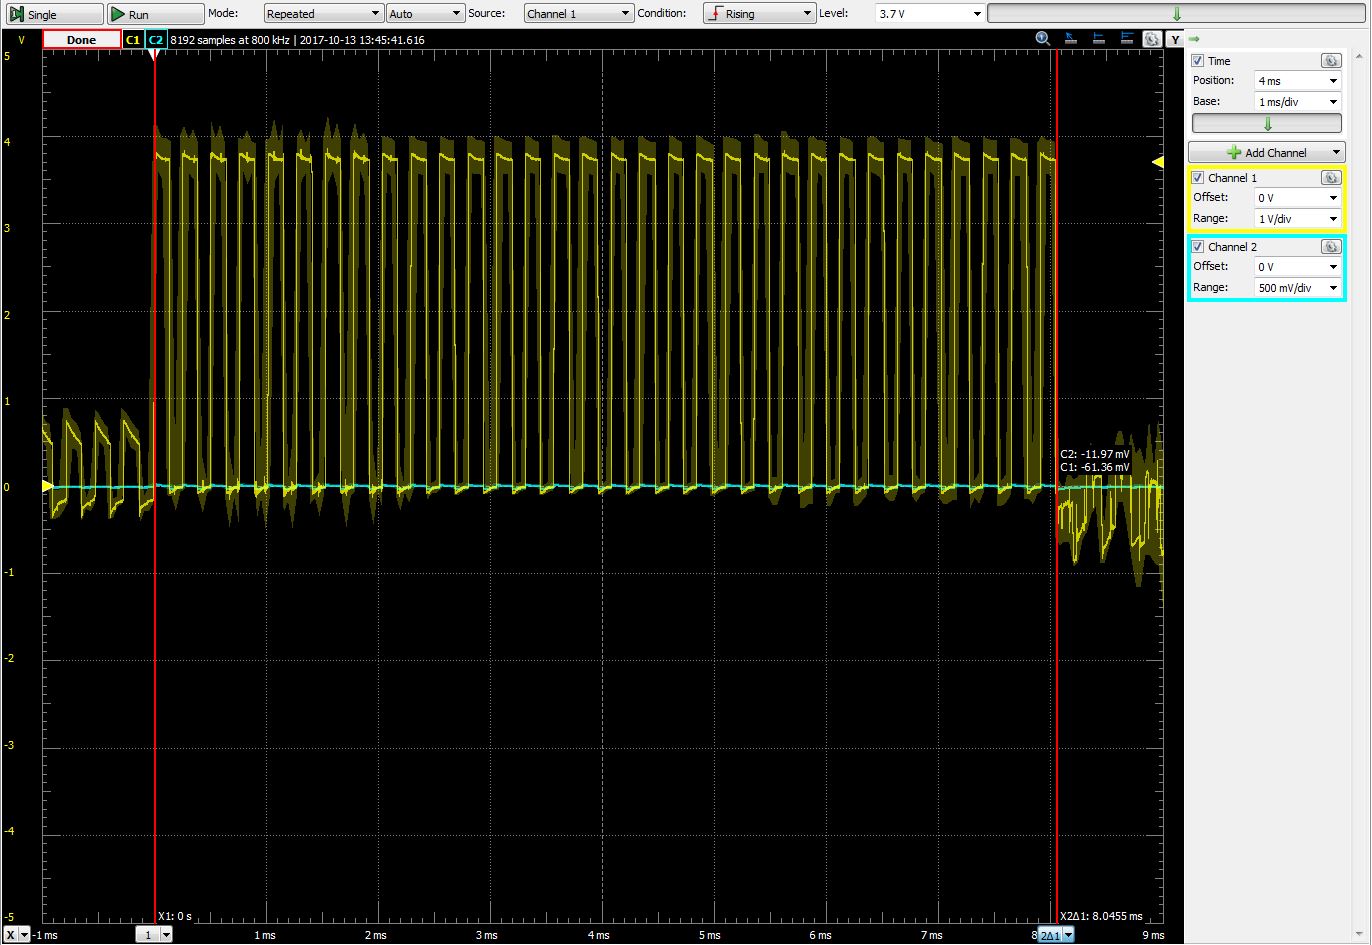Open Channel 1 settings gear icon
The height and width of the screenshot is (945, 1372).
(1330, 178)
